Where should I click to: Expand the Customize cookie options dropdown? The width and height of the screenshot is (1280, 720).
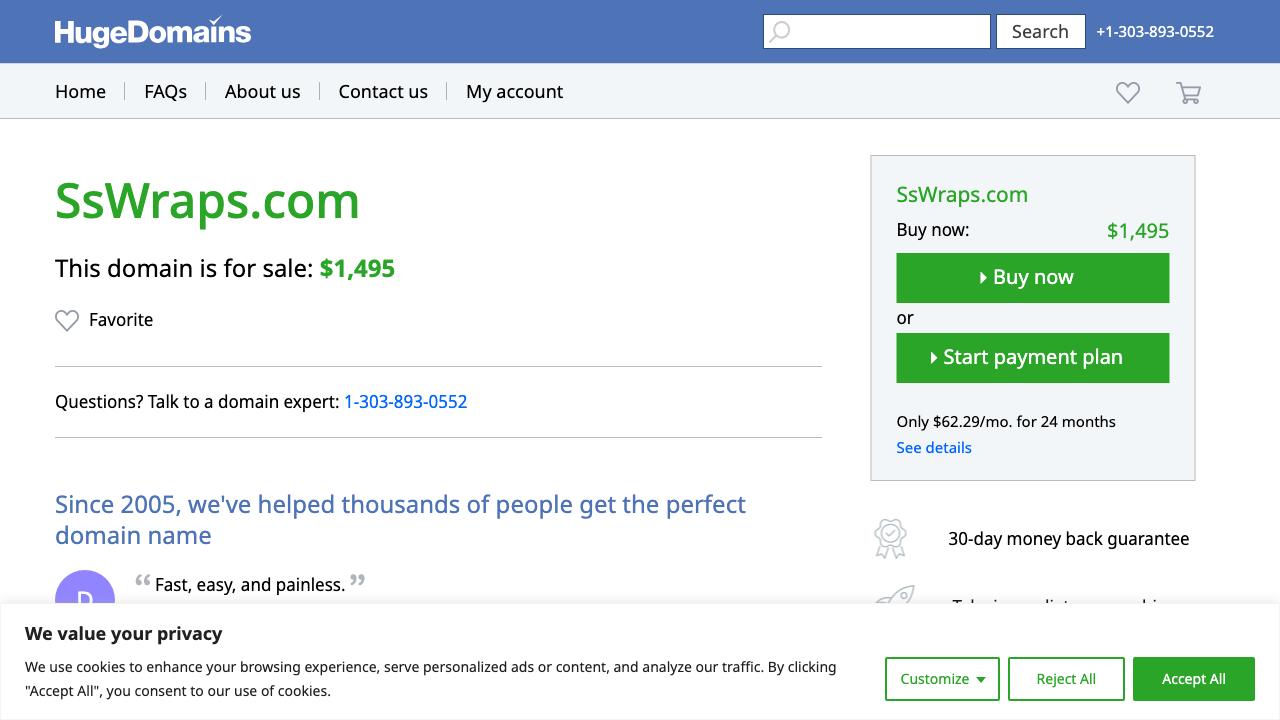[x=942, y=679]
